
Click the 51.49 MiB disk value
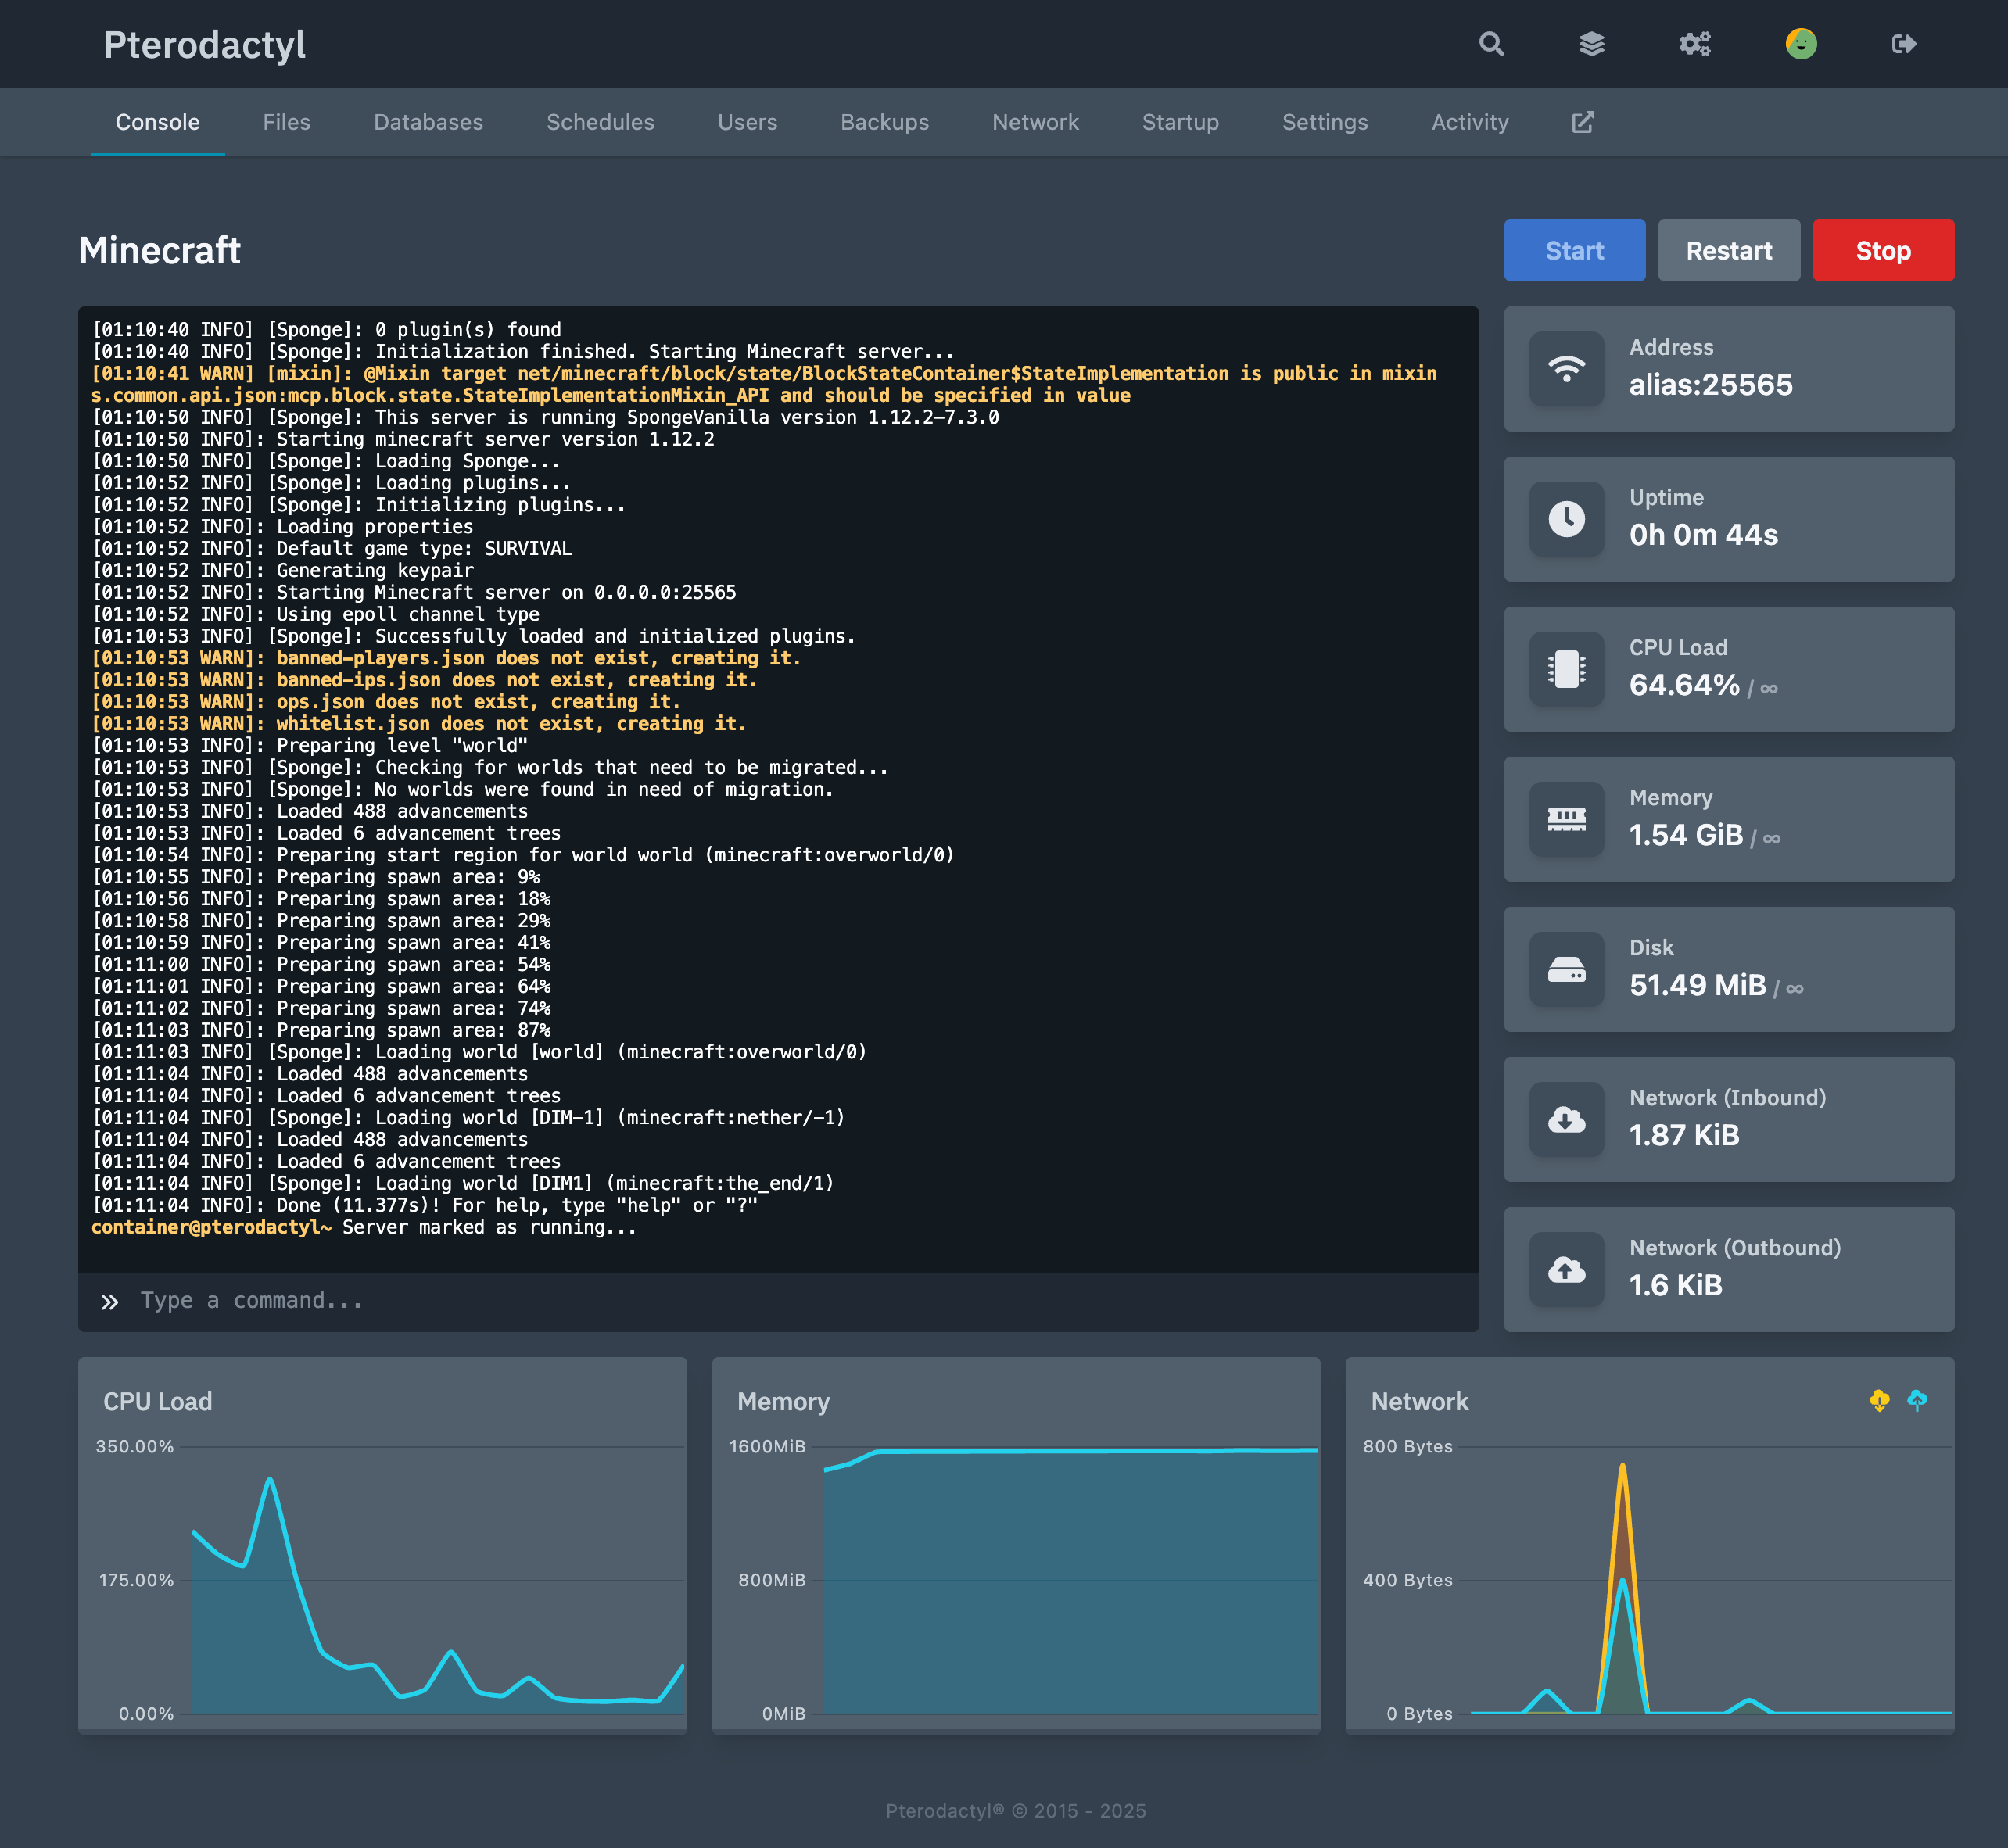(1697, 985)
